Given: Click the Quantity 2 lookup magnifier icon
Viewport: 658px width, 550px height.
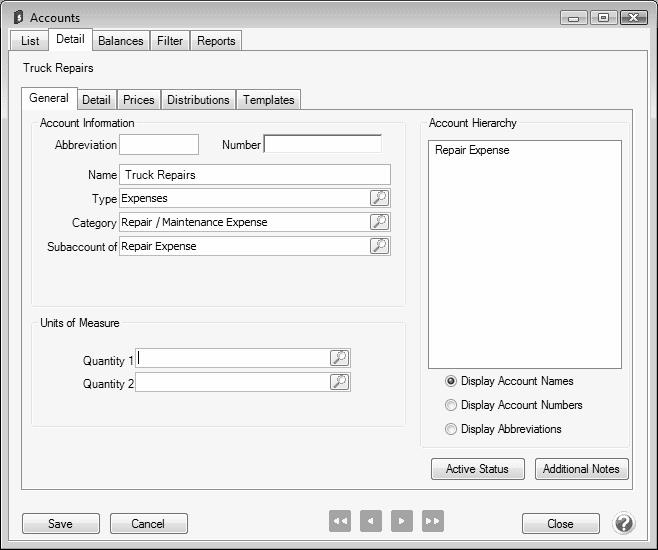Looking at the screenshot, I should coord(339,382).
